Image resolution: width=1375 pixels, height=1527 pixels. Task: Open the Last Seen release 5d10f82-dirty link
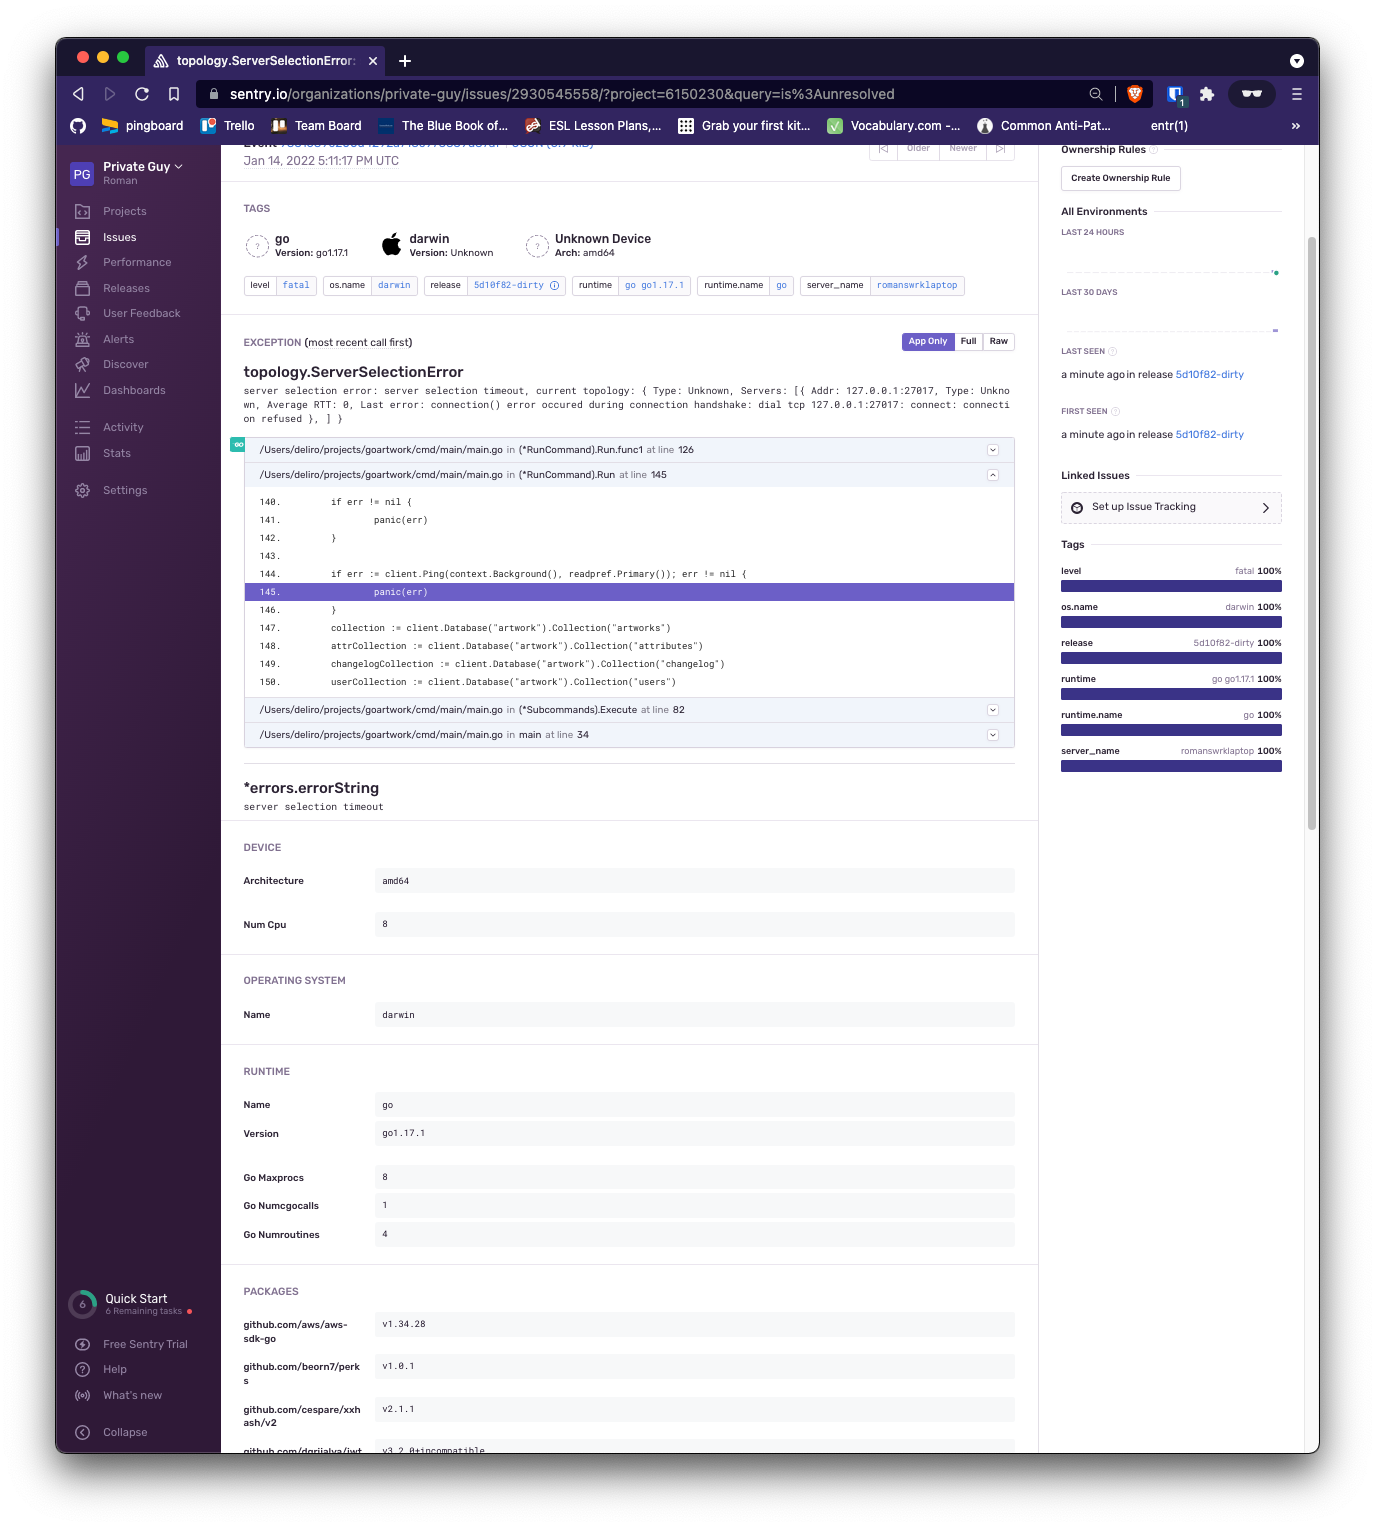tap(1210, 375)
